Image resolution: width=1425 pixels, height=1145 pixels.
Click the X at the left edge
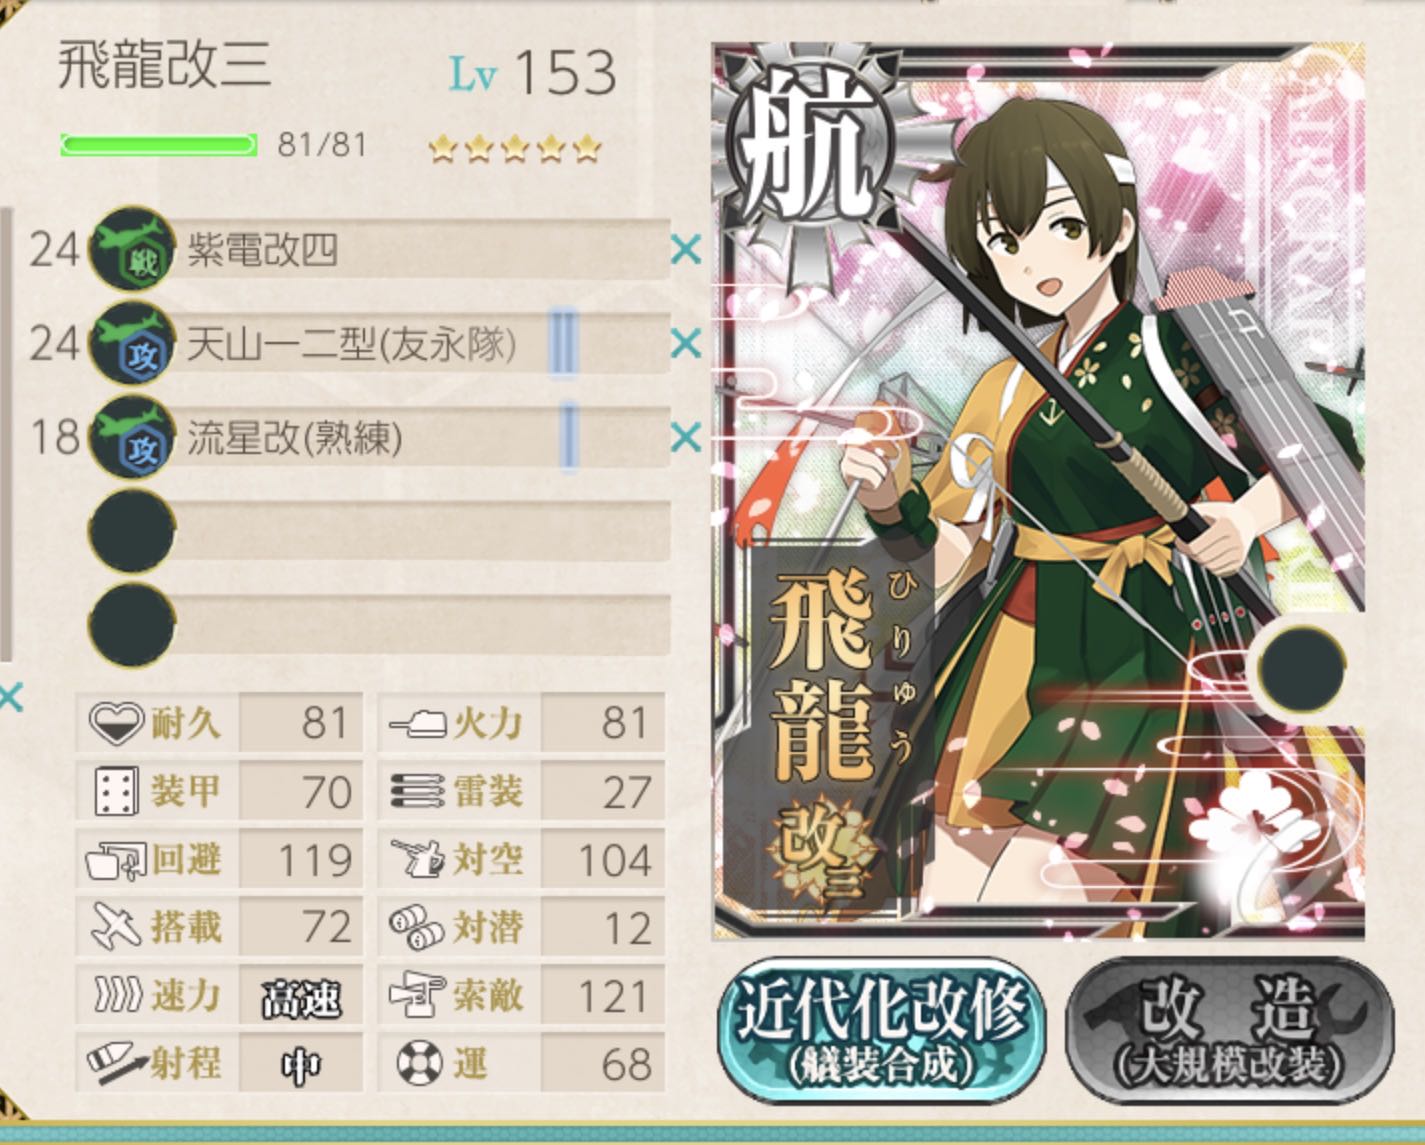pos(10,697)
